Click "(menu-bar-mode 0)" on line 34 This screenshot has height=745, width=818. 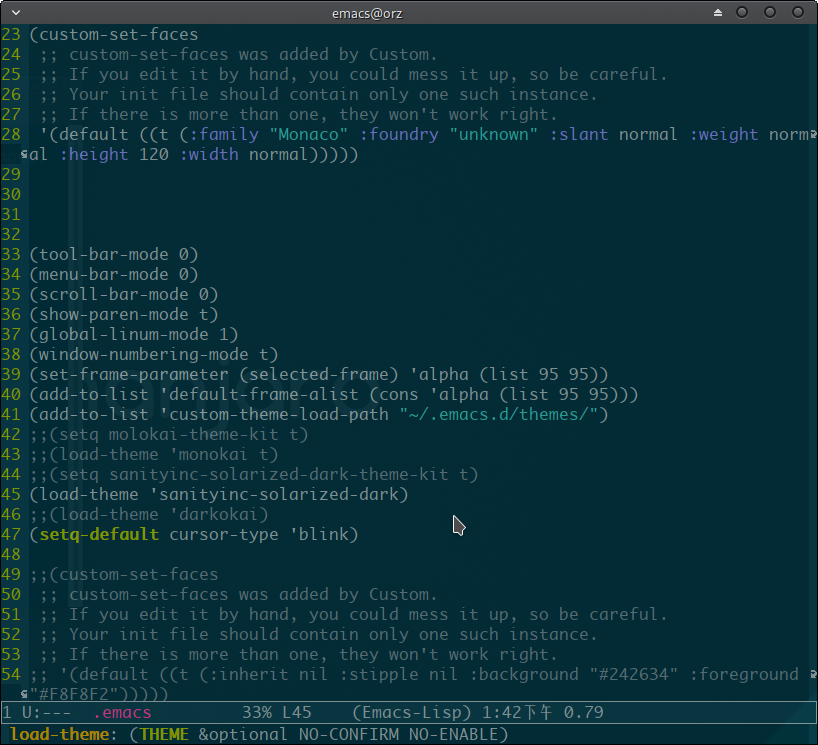(114, 274)
